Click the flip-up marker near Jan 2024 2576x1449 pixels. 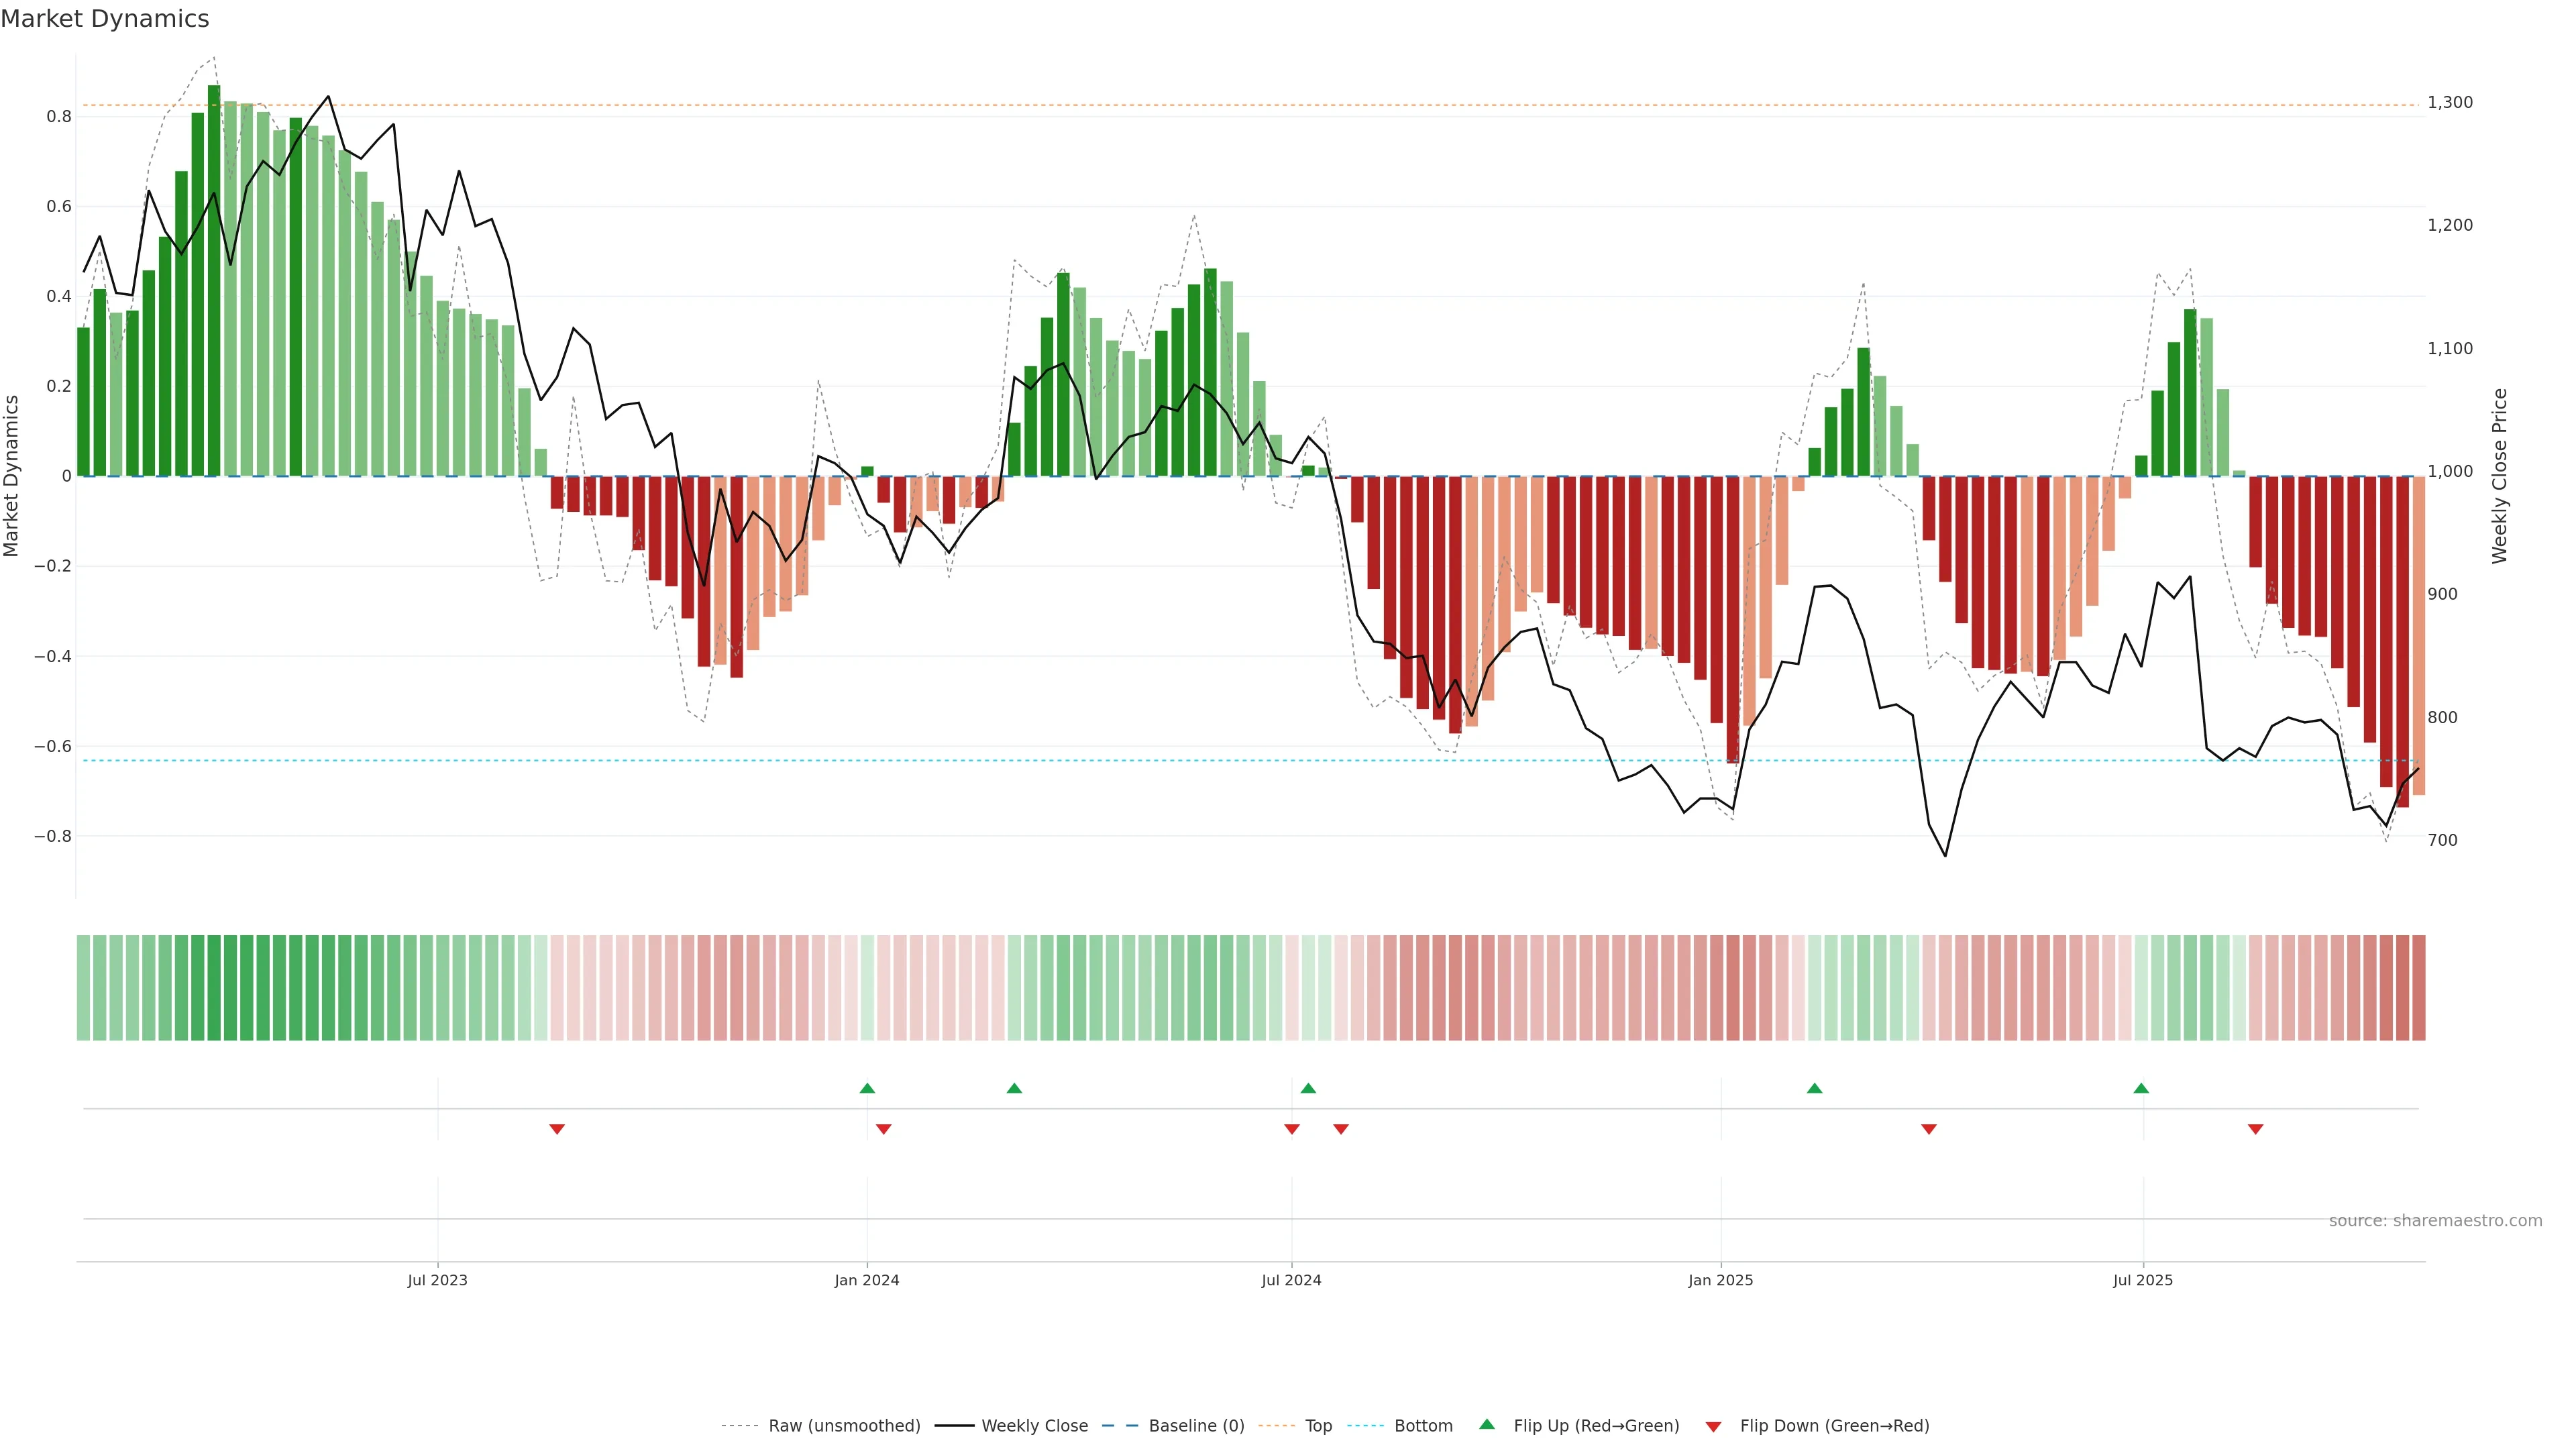867,1088
